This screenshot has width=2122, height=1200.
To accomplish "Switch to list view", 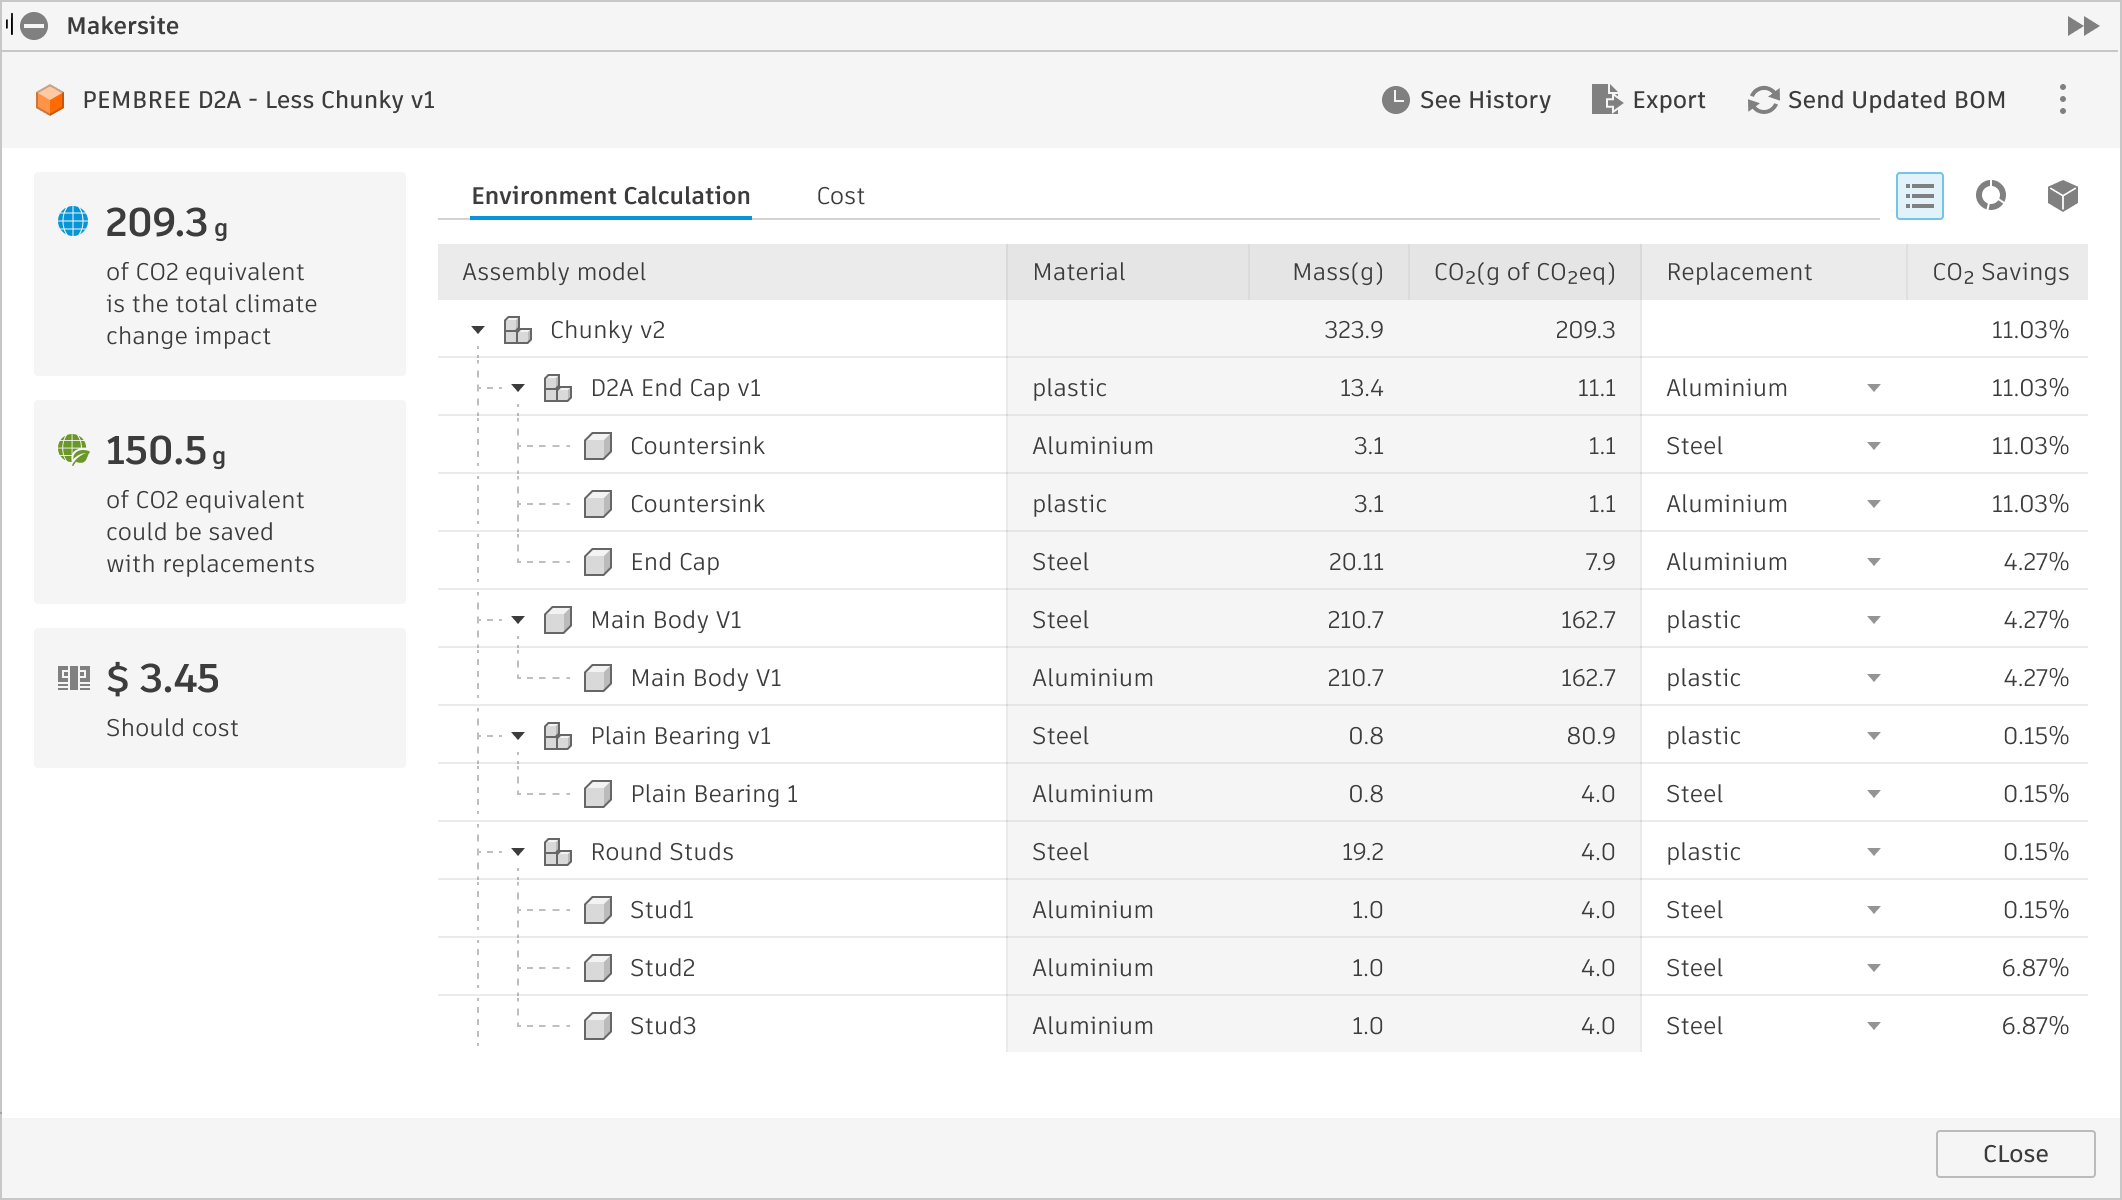I will [1920, 196].
